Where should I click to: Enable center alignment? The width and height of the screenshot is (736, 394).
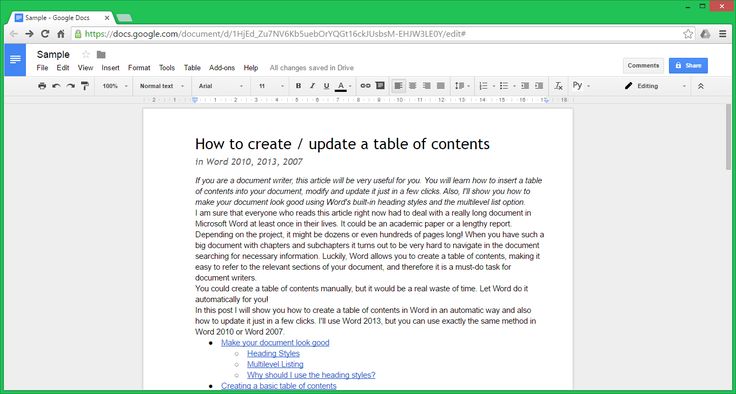point(413,86)
